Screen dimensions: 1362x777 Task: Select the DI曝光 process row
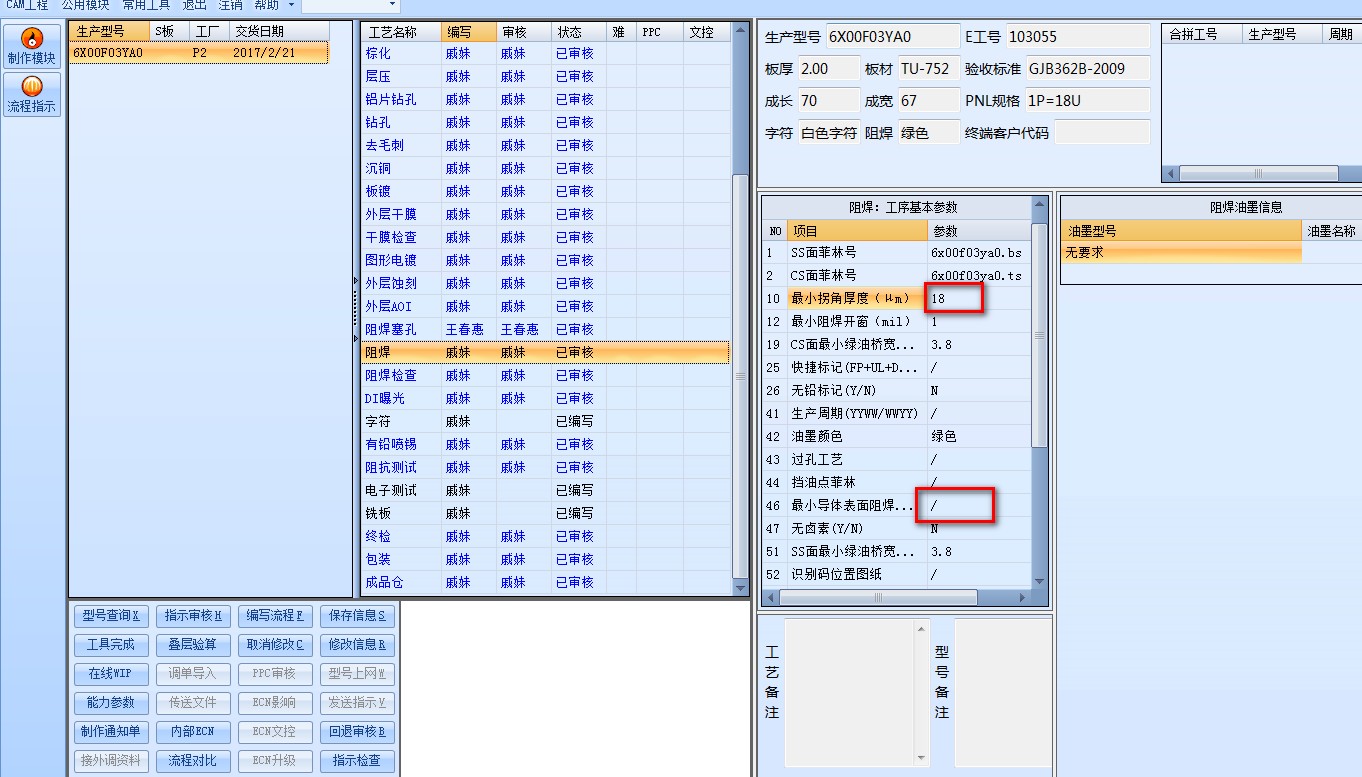[546, 399]
